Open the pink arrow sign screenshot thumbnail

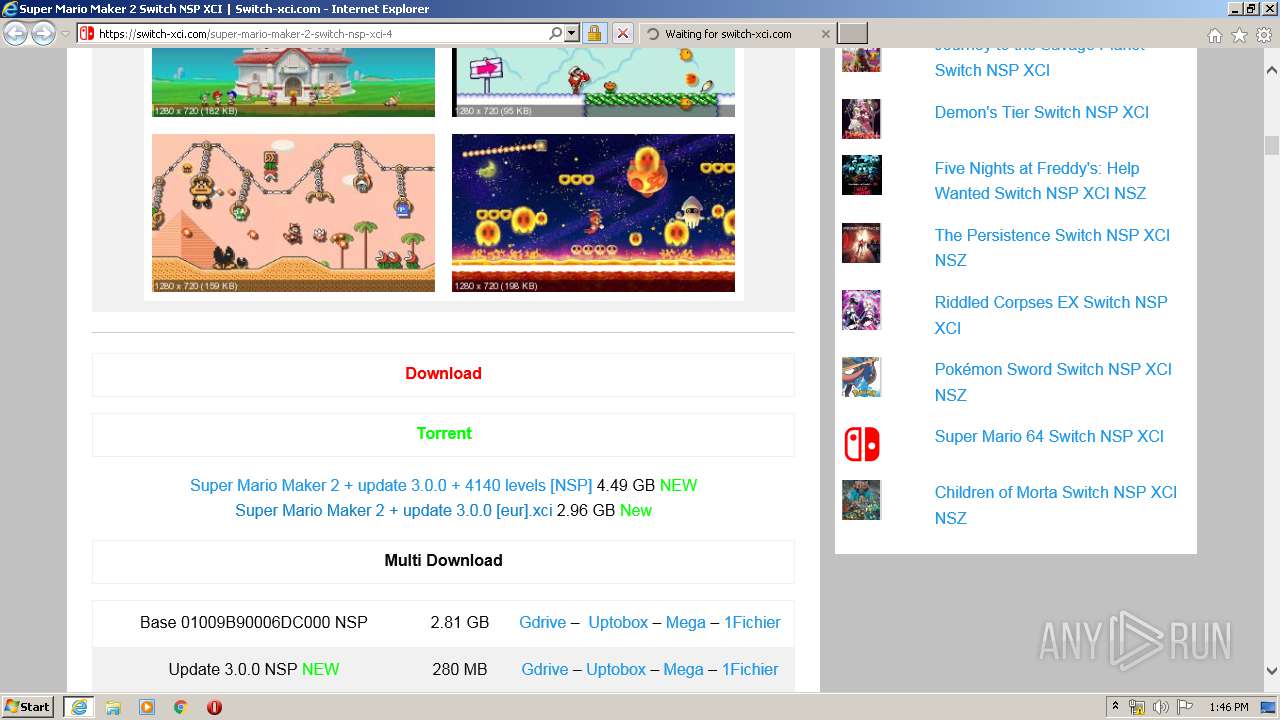tap(593, 82)
